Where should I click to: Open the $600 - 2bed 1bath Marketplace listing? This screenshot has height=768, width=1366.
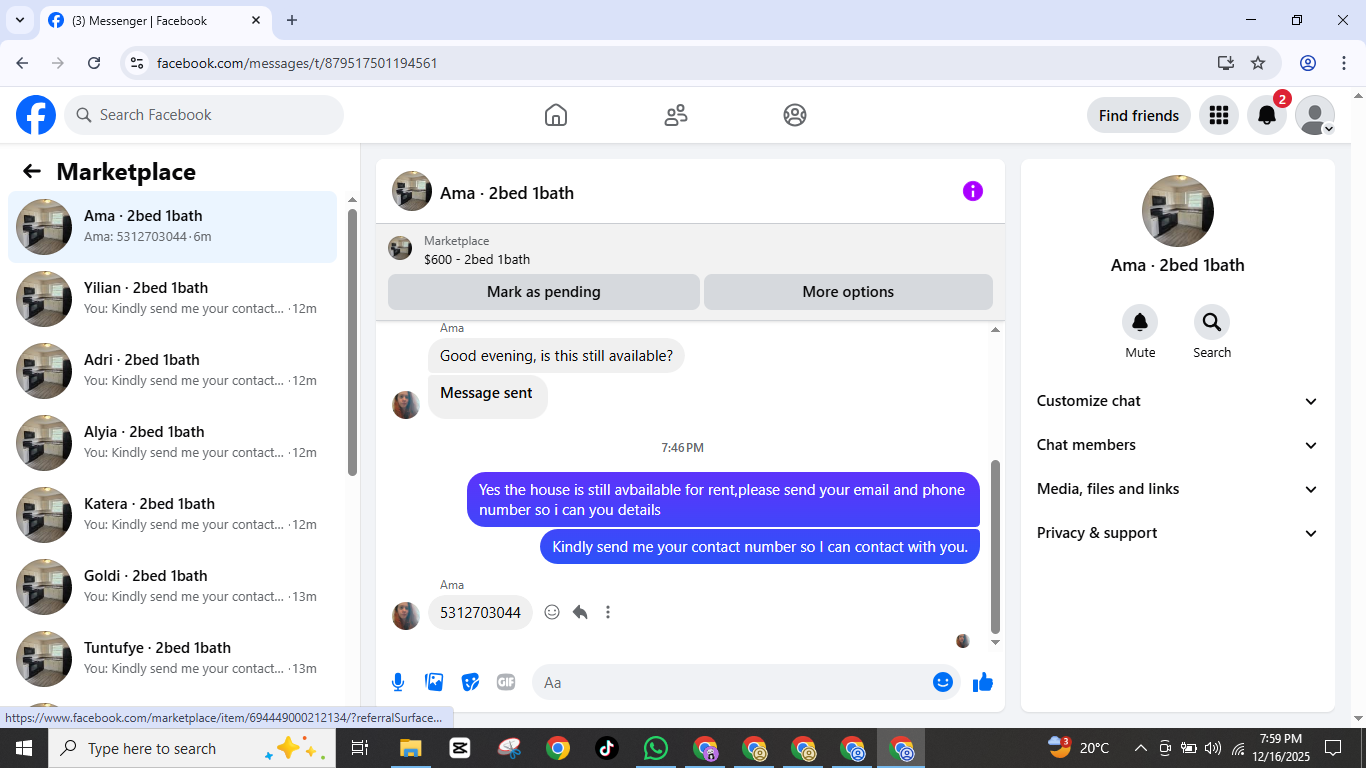tap(477, 259)
